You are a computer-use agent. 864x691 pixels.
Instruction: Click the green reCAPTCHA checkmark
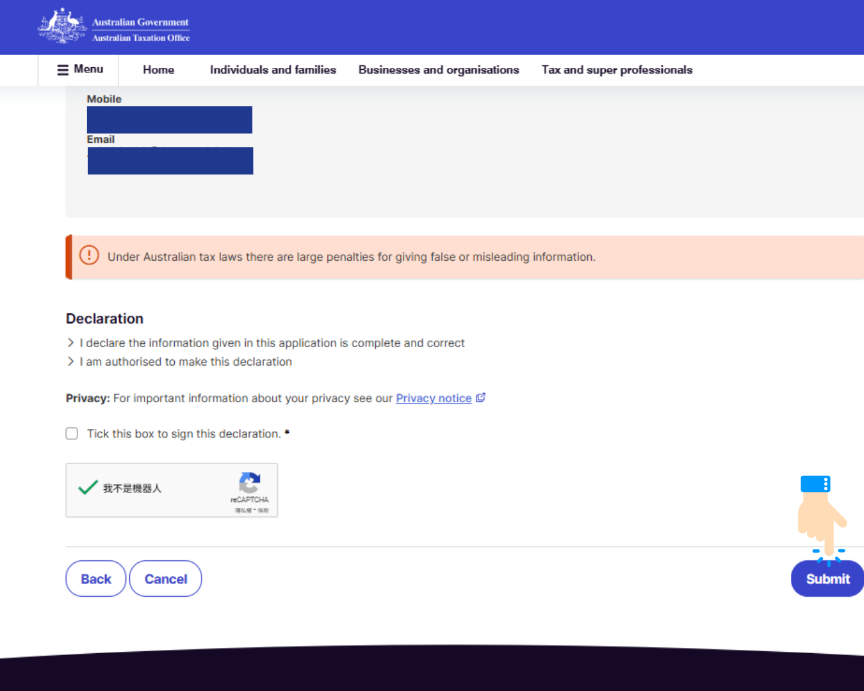click(88, 488)
